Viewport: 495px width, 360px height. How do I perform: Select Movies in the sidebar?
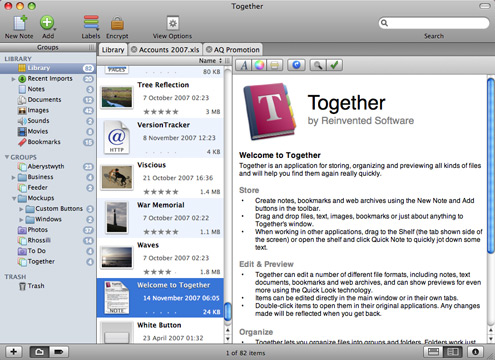(48, 131)
